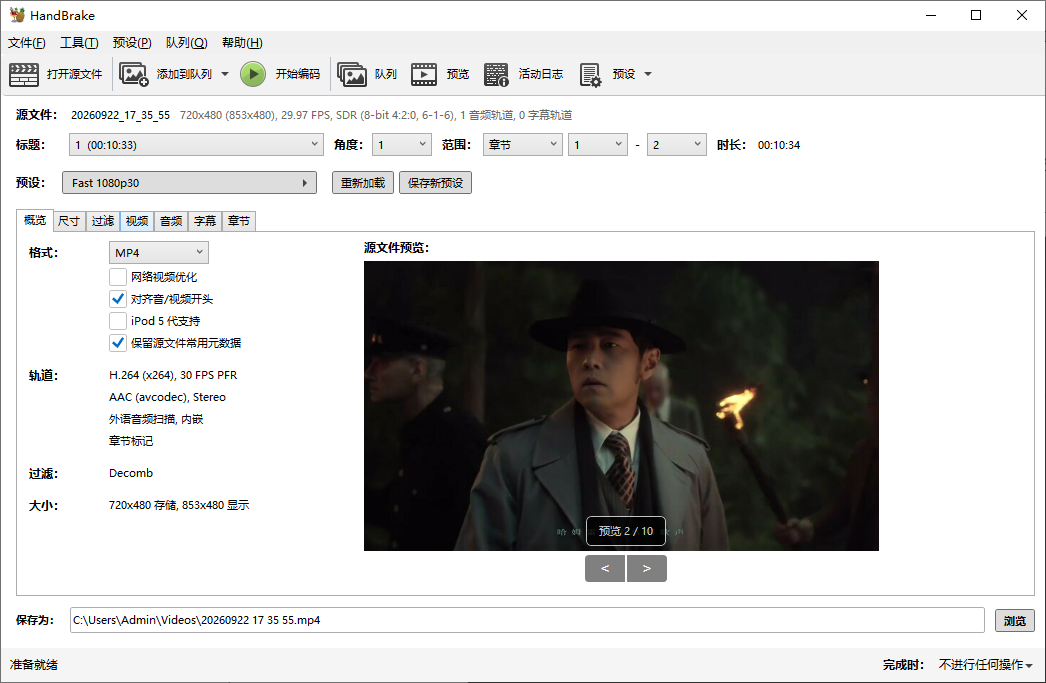Switch to the Chapters (章节) tab
1046x683 pixels.
tap(239, 221)
